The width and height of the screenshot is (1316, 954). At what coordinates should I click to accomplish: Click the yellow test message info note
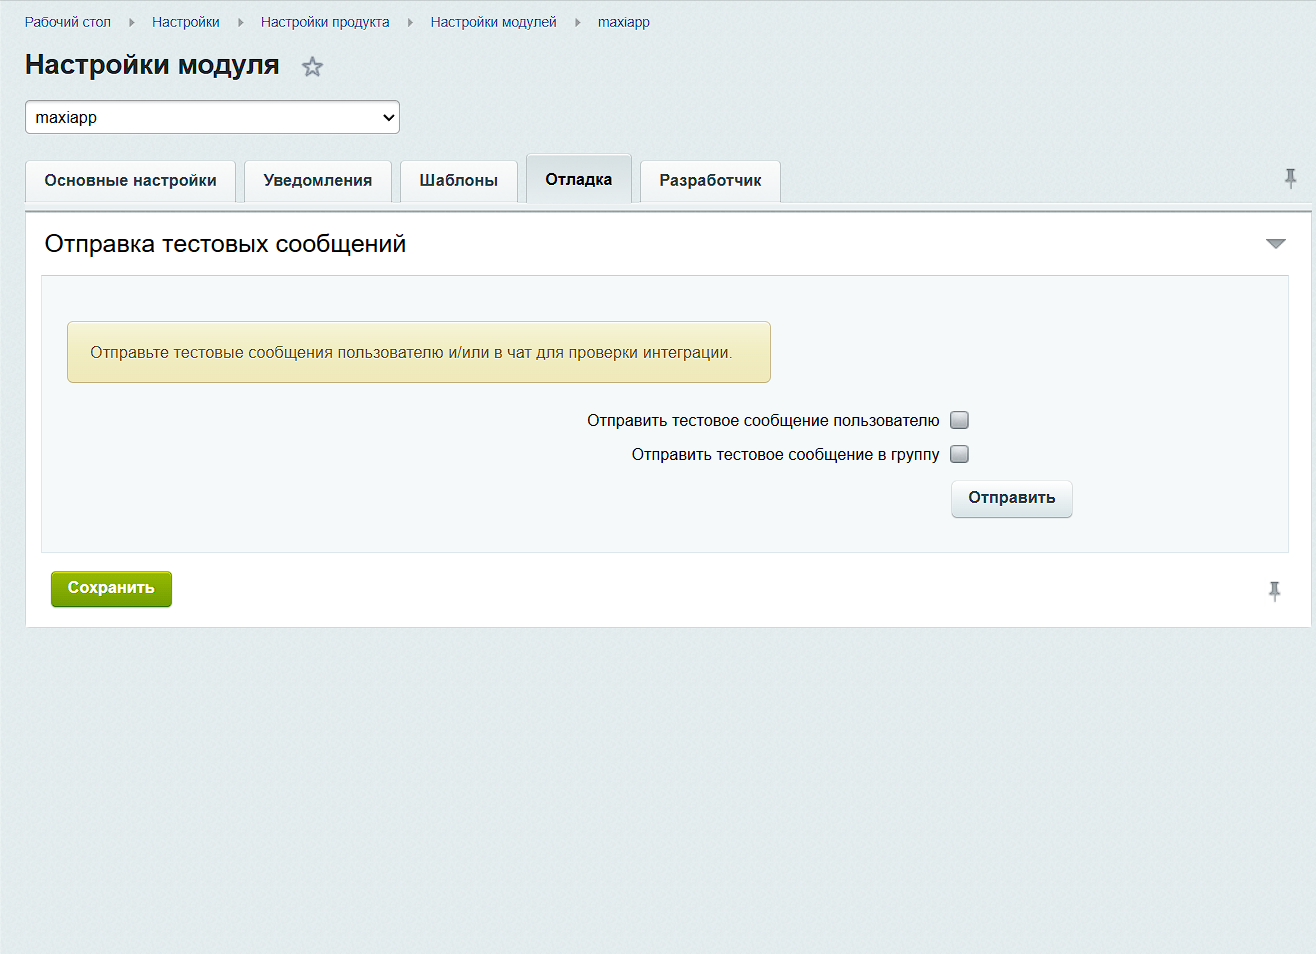coord(418,352)
